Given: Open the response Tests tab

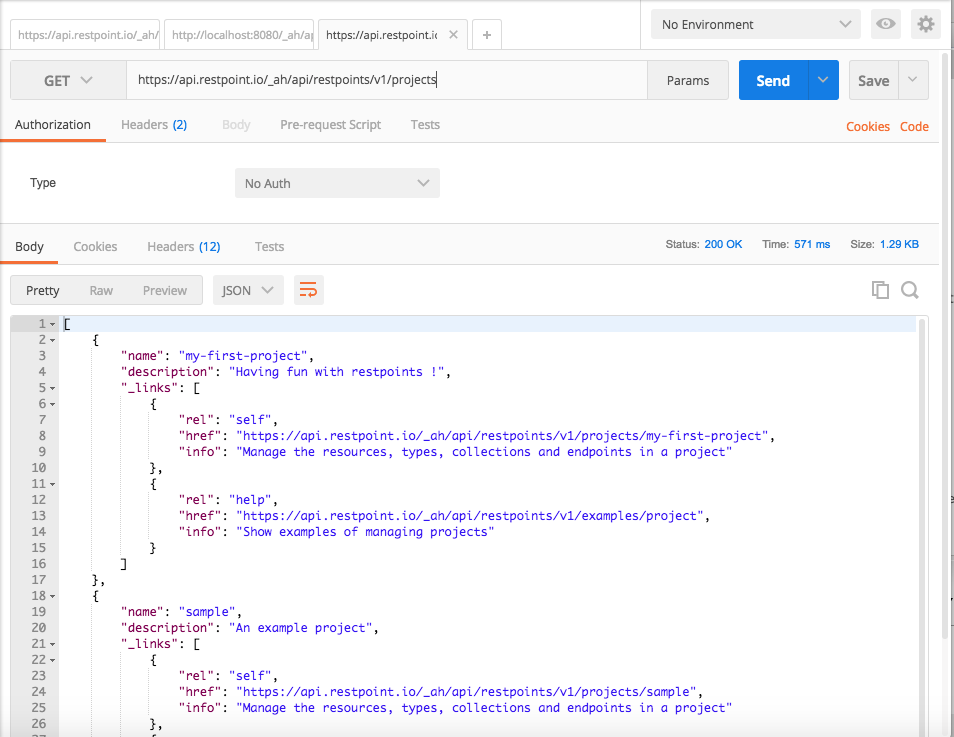Looking at the screenshot, I should (270, 246).
